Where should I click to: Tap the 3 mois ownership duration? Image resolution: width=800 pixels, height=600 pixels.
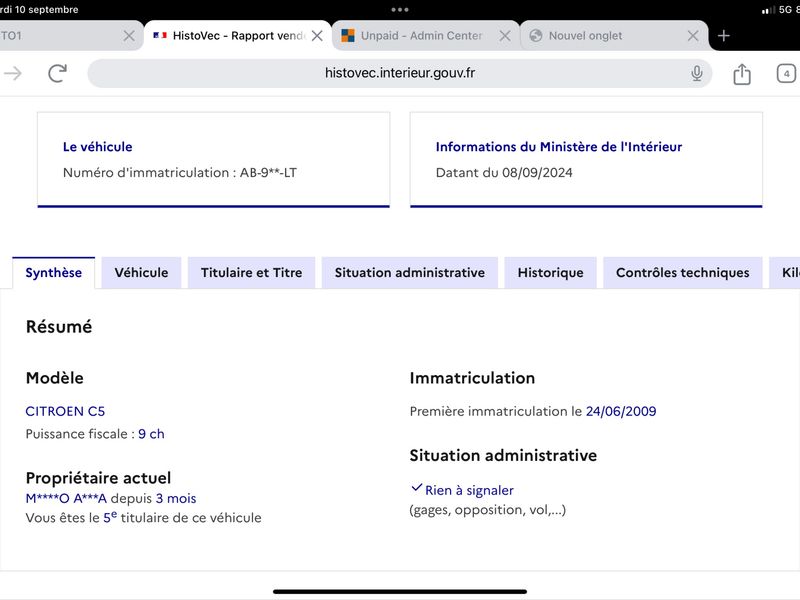(176, 498)
